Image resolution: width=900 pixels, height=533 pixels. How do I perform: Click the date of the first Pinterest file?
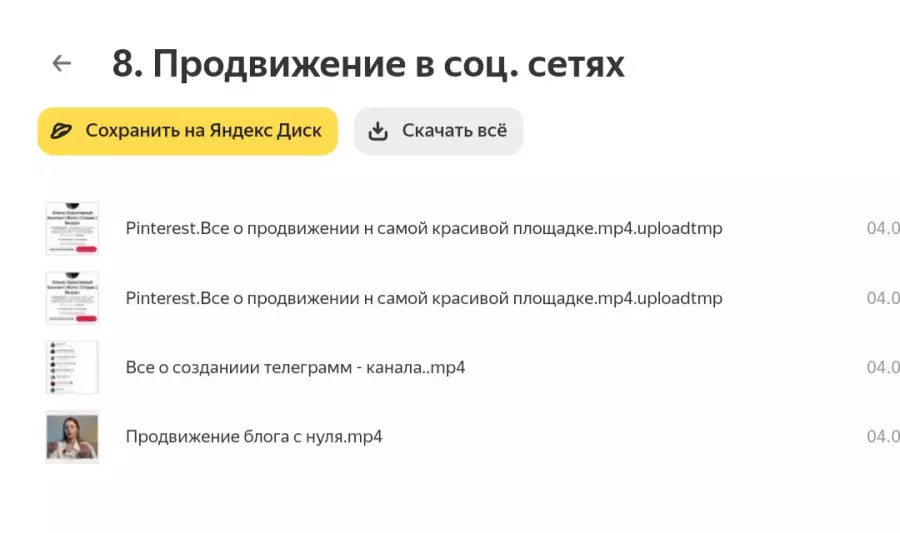(x=883, y=228)
